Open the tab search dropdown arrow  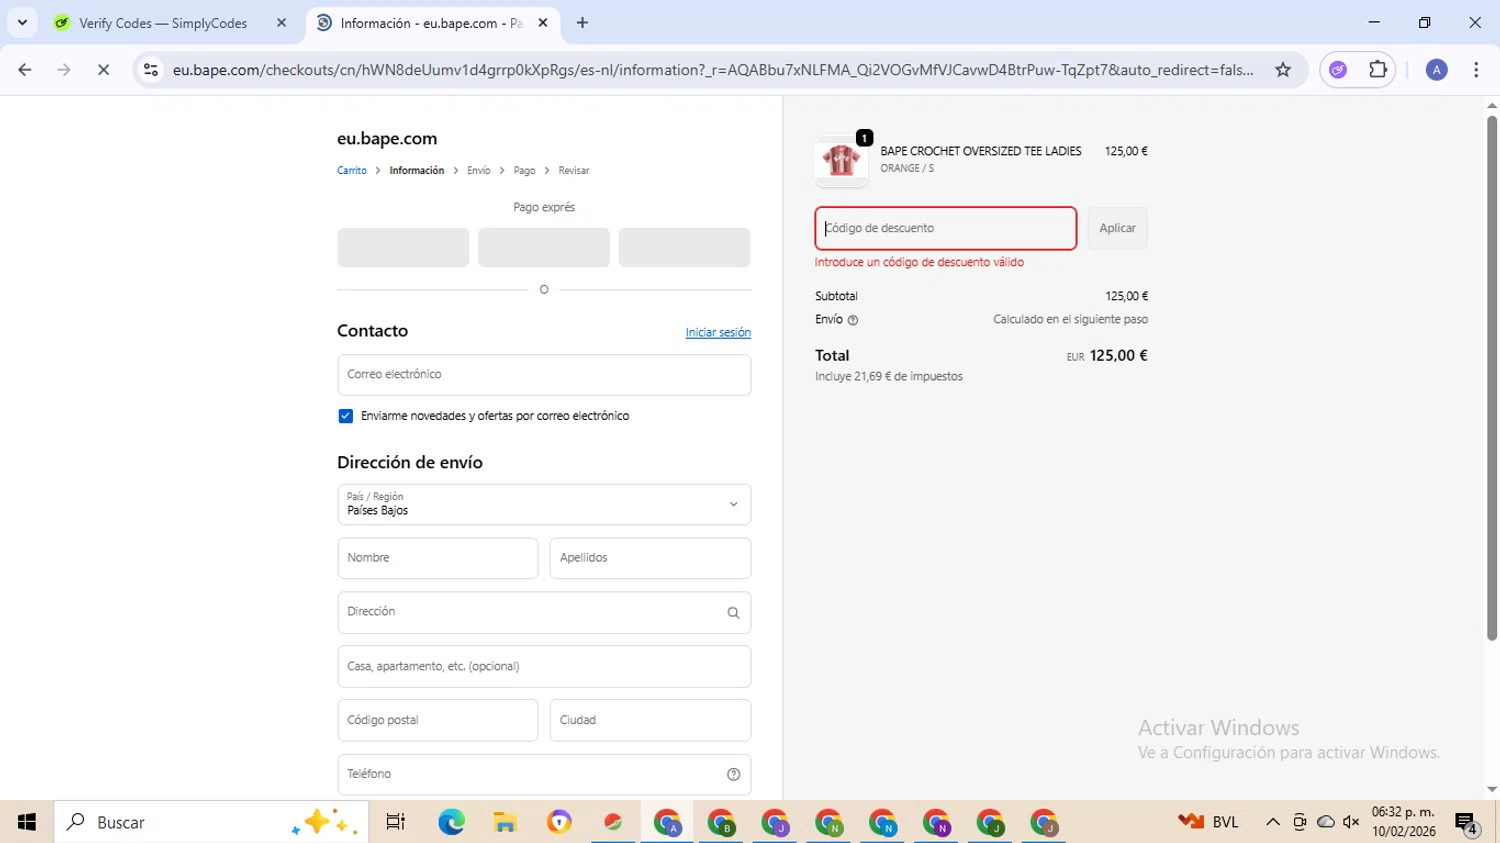coord(22,23)
